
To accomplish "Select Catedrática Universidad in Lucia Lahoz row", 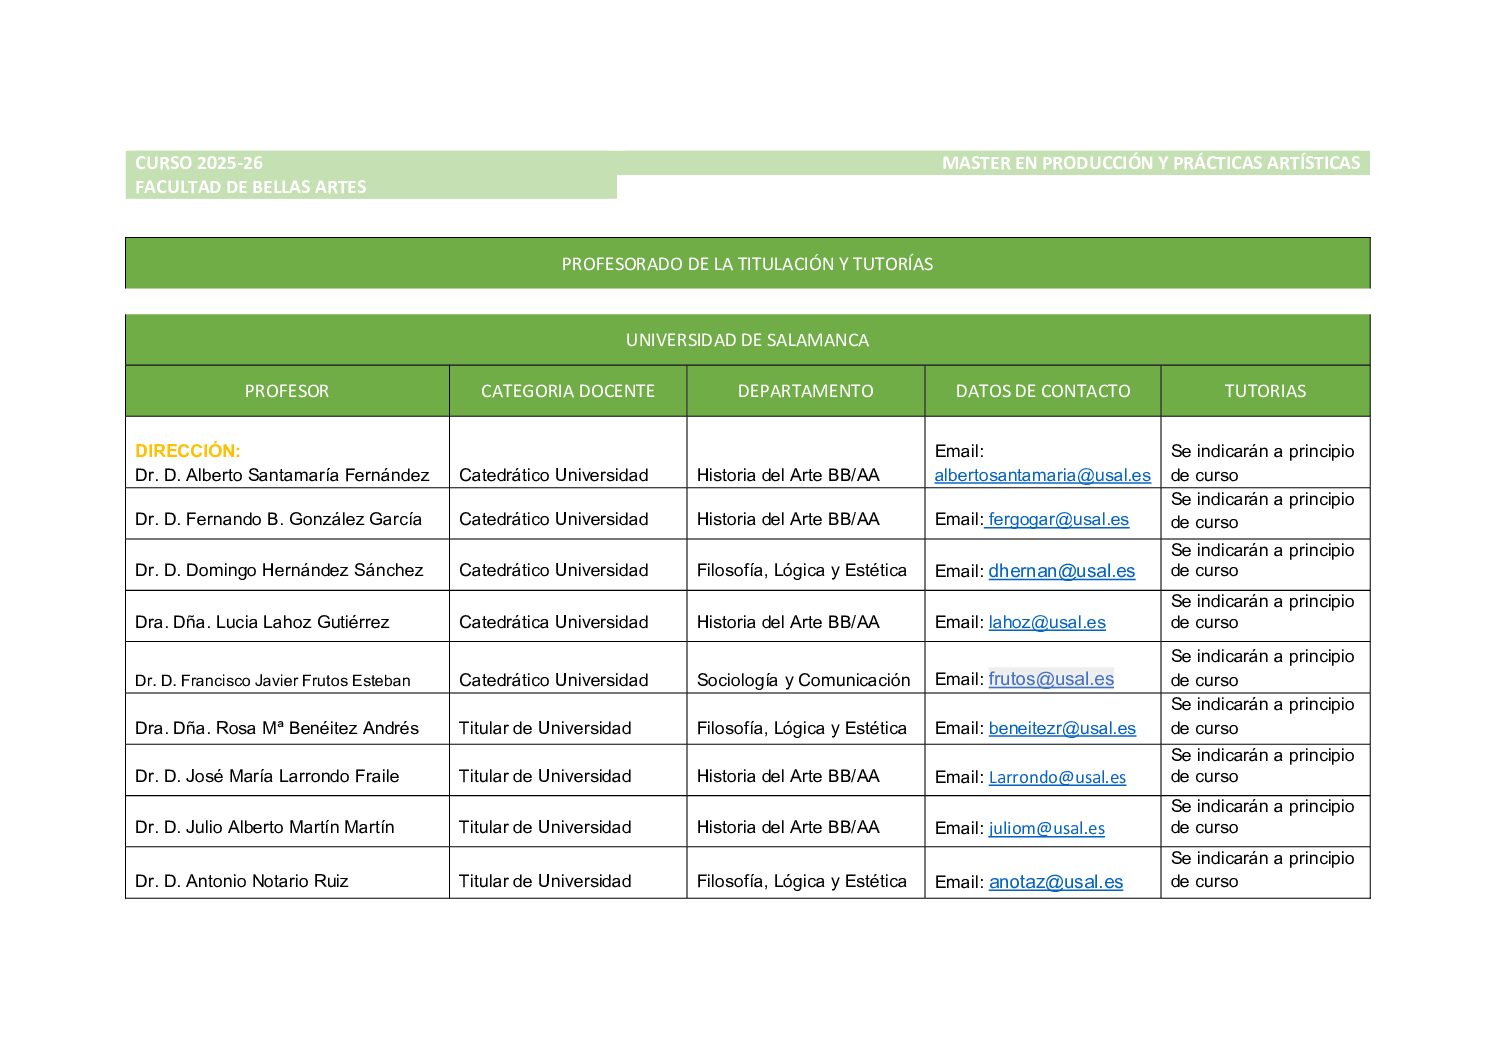I will [x=554, y=622].
